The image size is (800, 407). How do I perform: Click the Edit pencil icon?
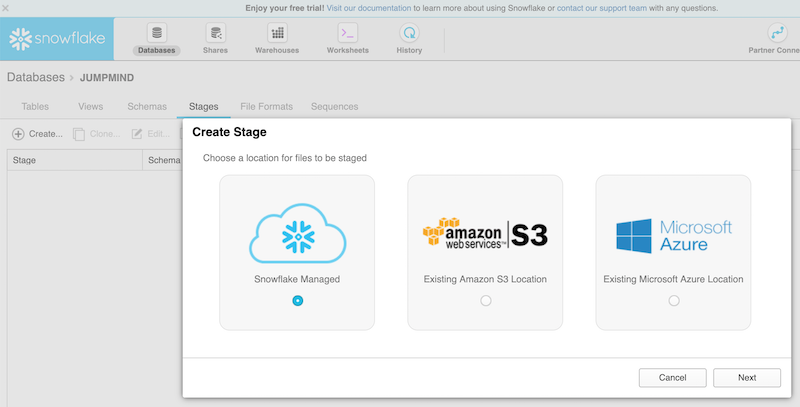(x=137, y=134)
